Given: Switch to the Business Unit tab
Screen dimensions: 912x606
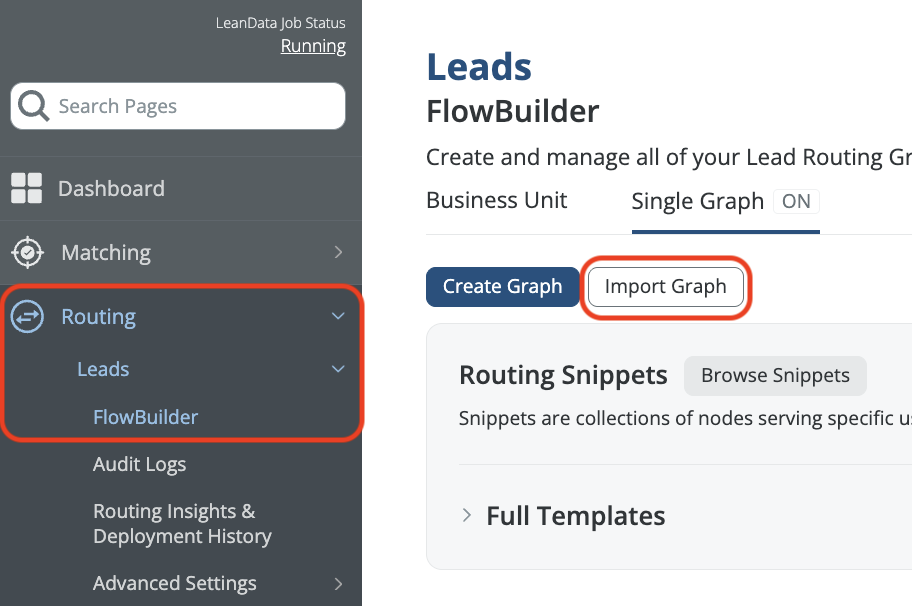Looking at the screenshot, I should 497,200.
